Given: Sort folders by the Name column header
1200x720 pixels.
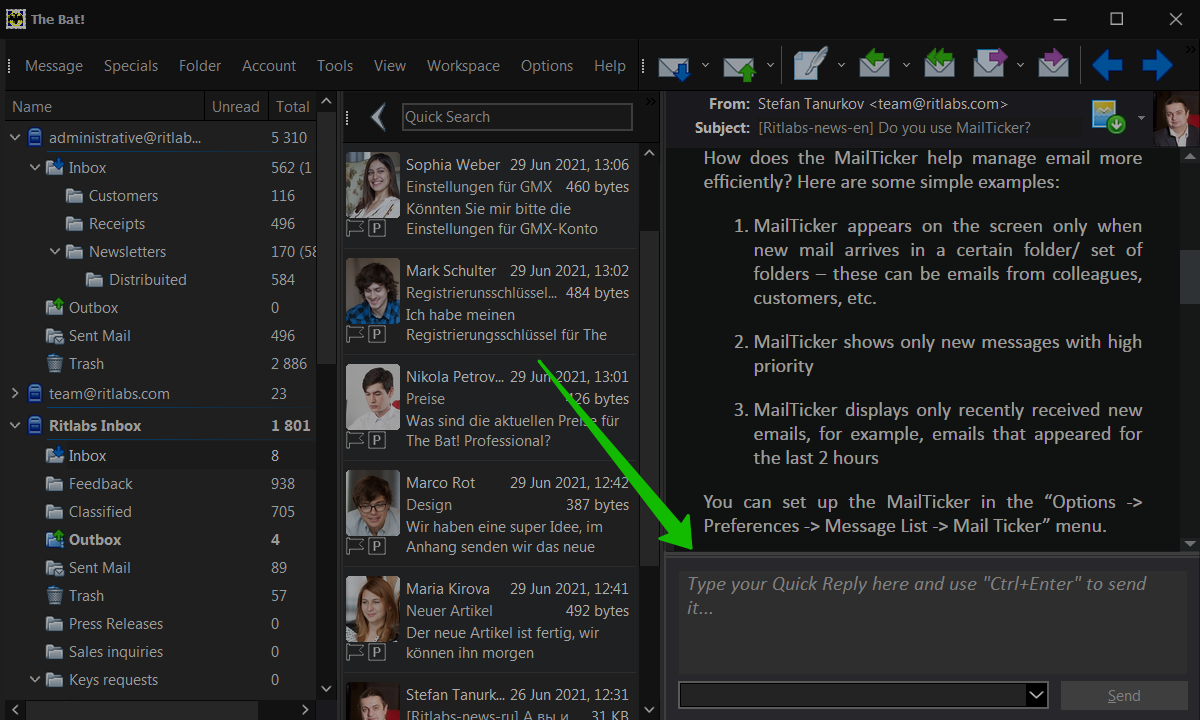Looking at the screenshot, I should click(x=104, y=106).
